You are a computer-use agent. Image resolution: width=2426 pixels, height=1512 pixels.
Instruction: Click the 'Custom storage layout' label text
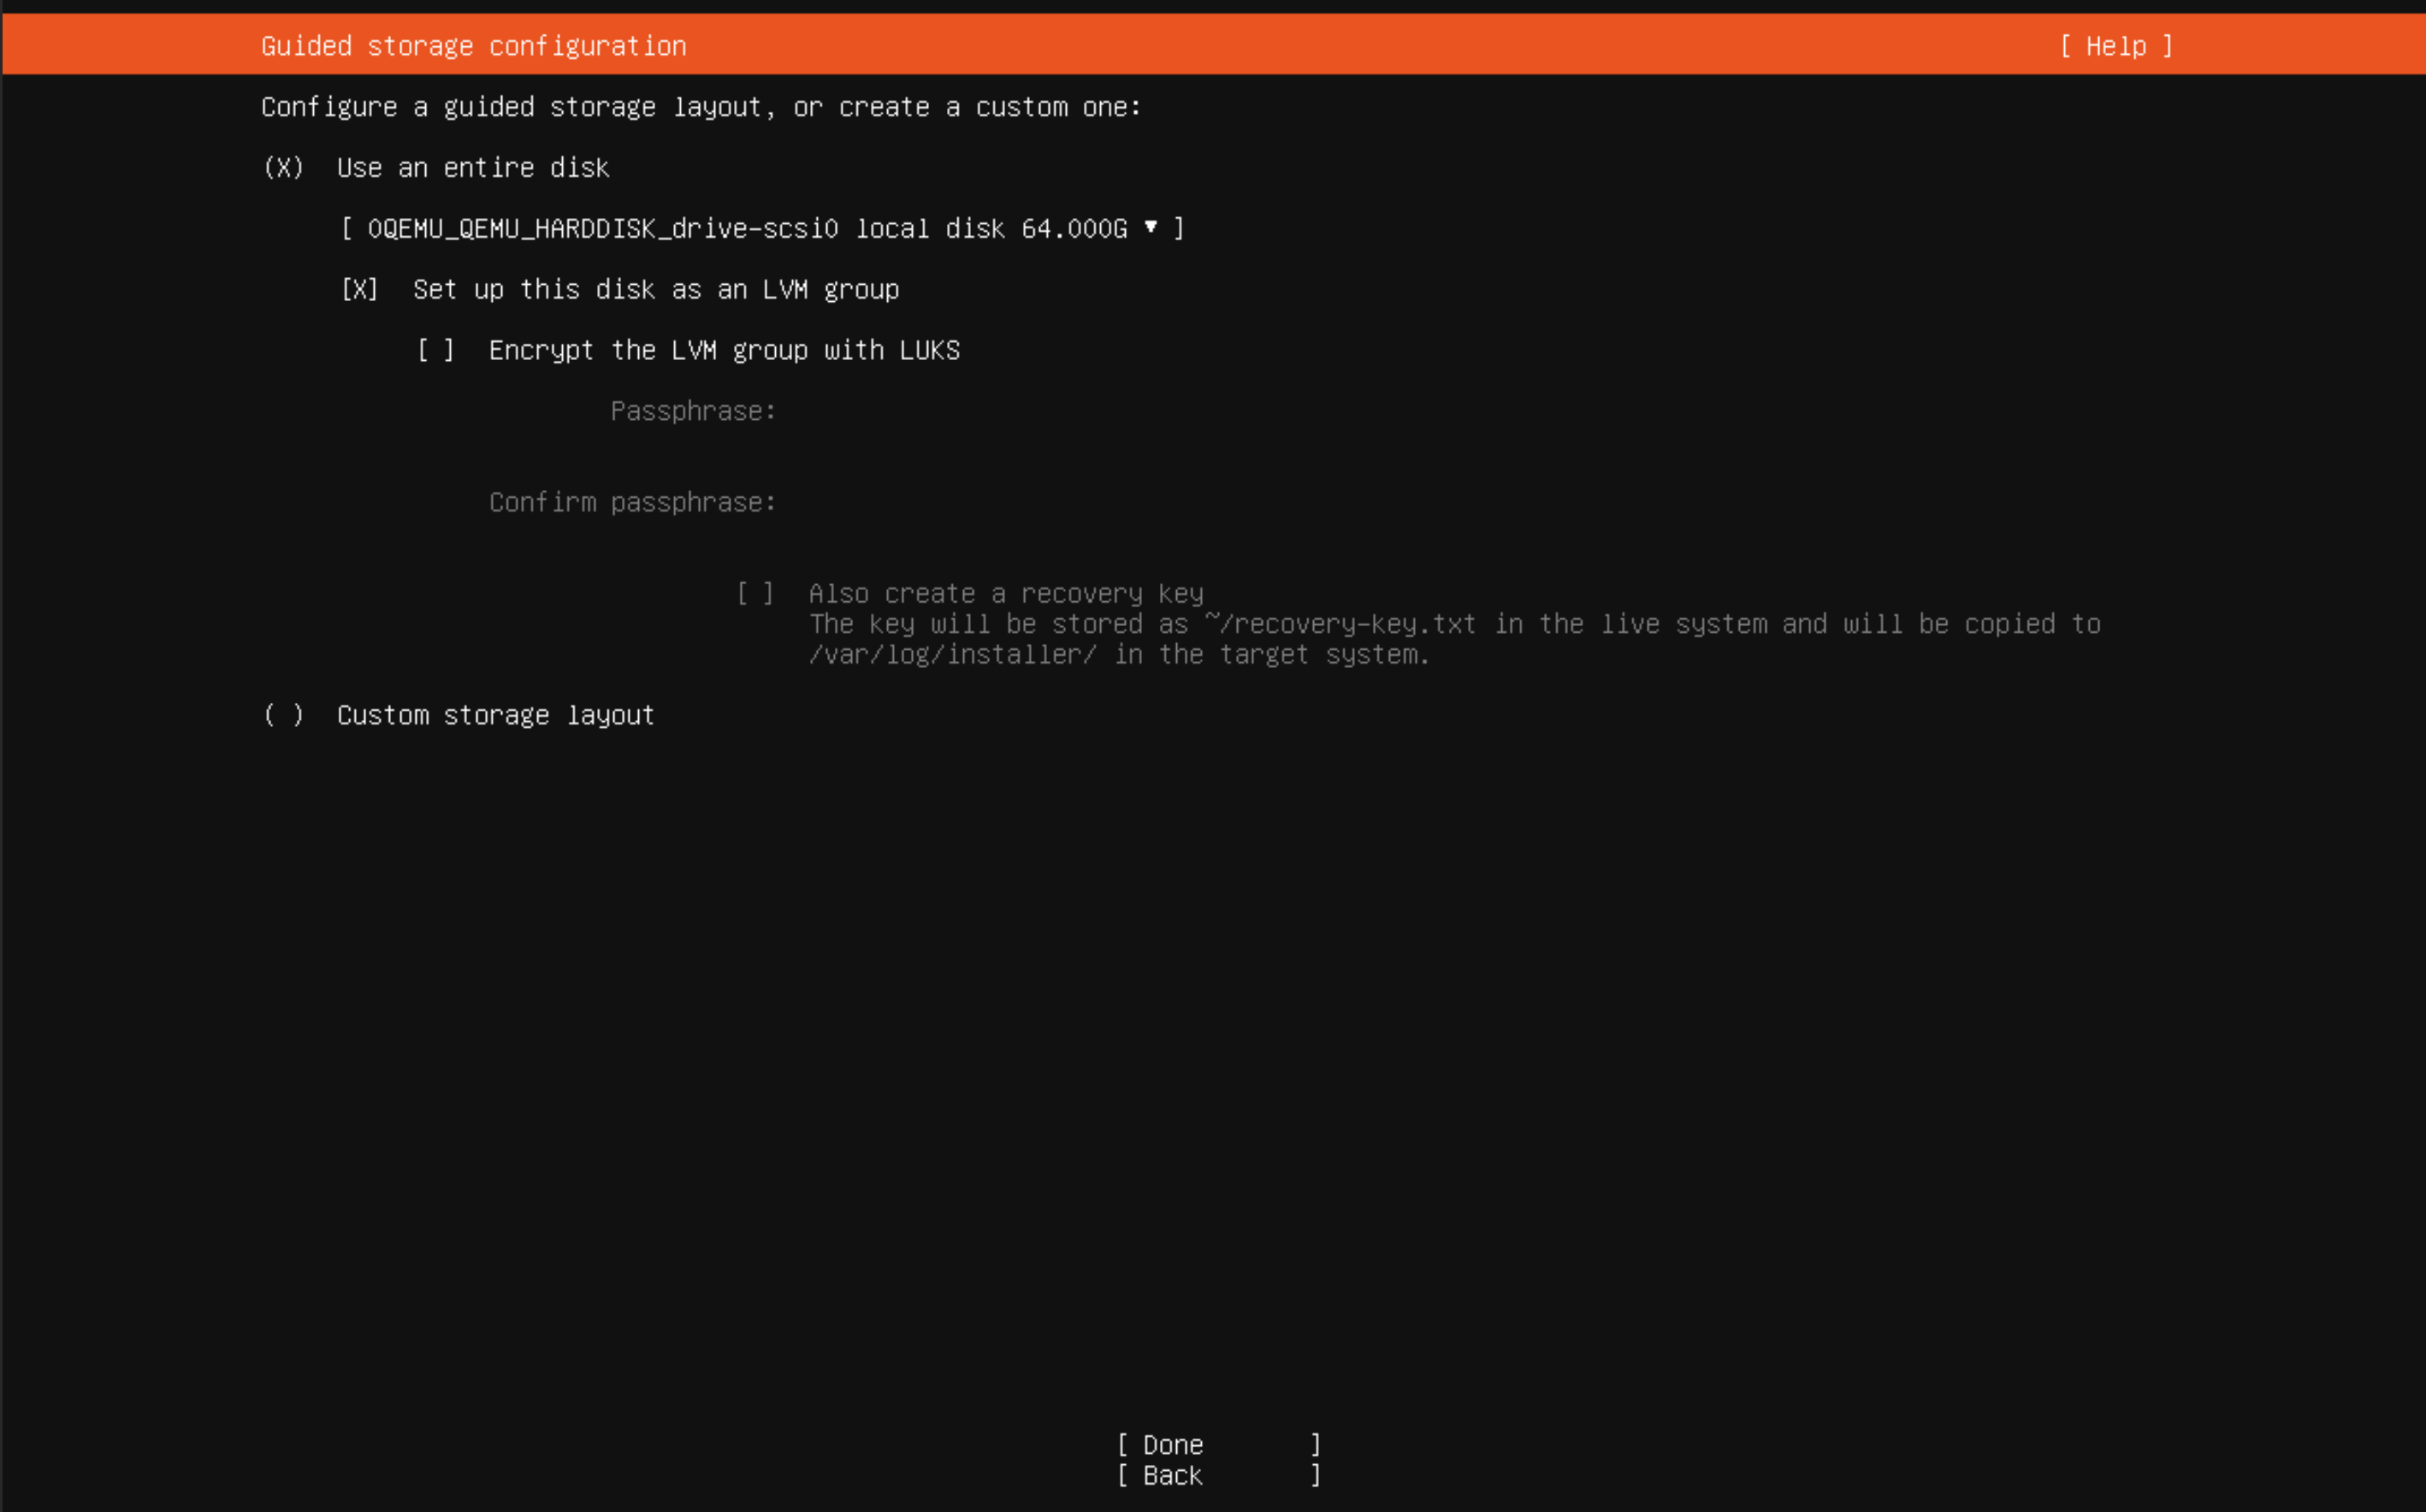(495, 716)
